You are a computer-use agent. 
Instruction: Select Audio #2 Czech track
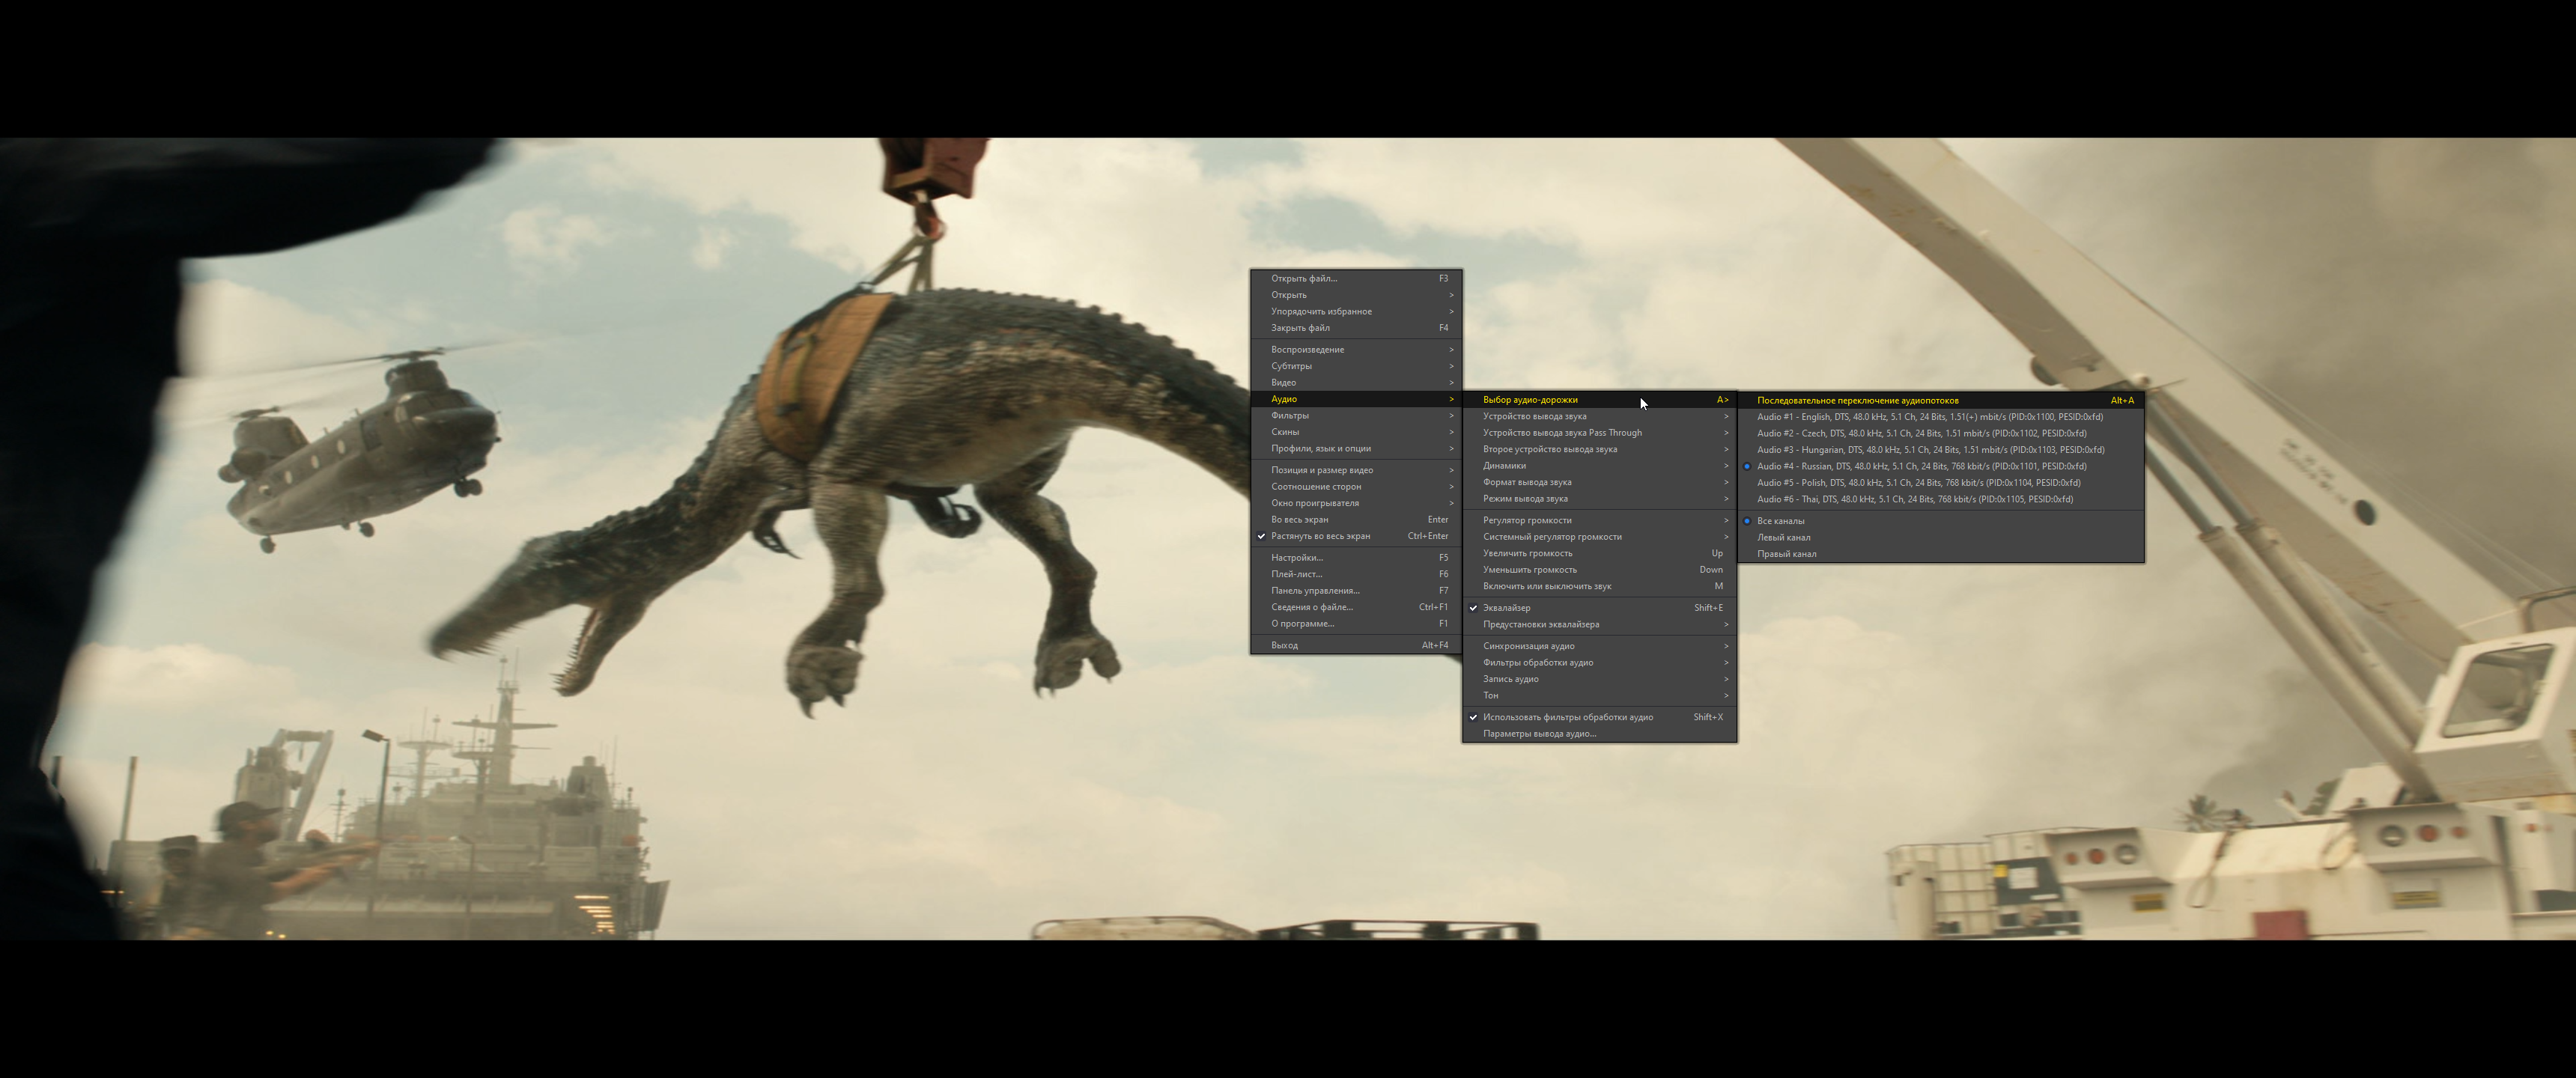pyautogui.click(x=1941, y=433)
